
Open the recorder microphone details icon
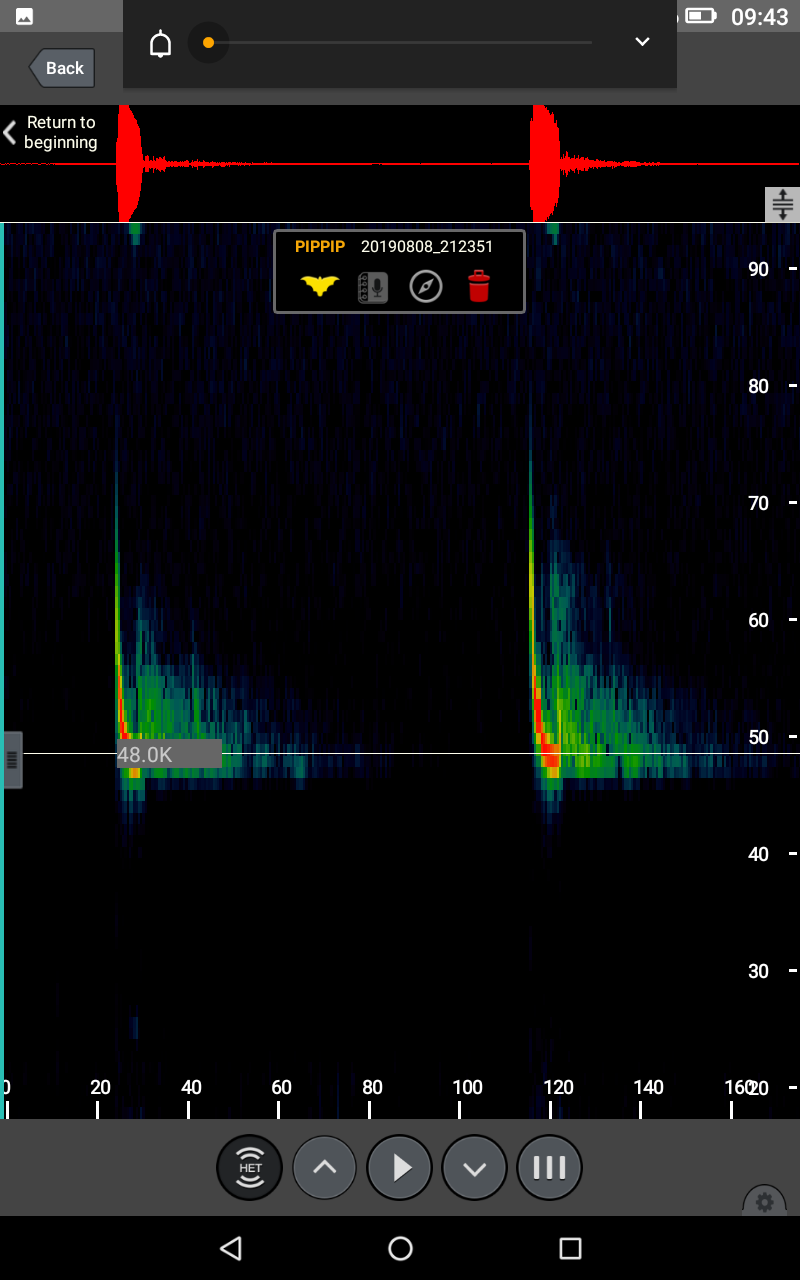point(373,287)
